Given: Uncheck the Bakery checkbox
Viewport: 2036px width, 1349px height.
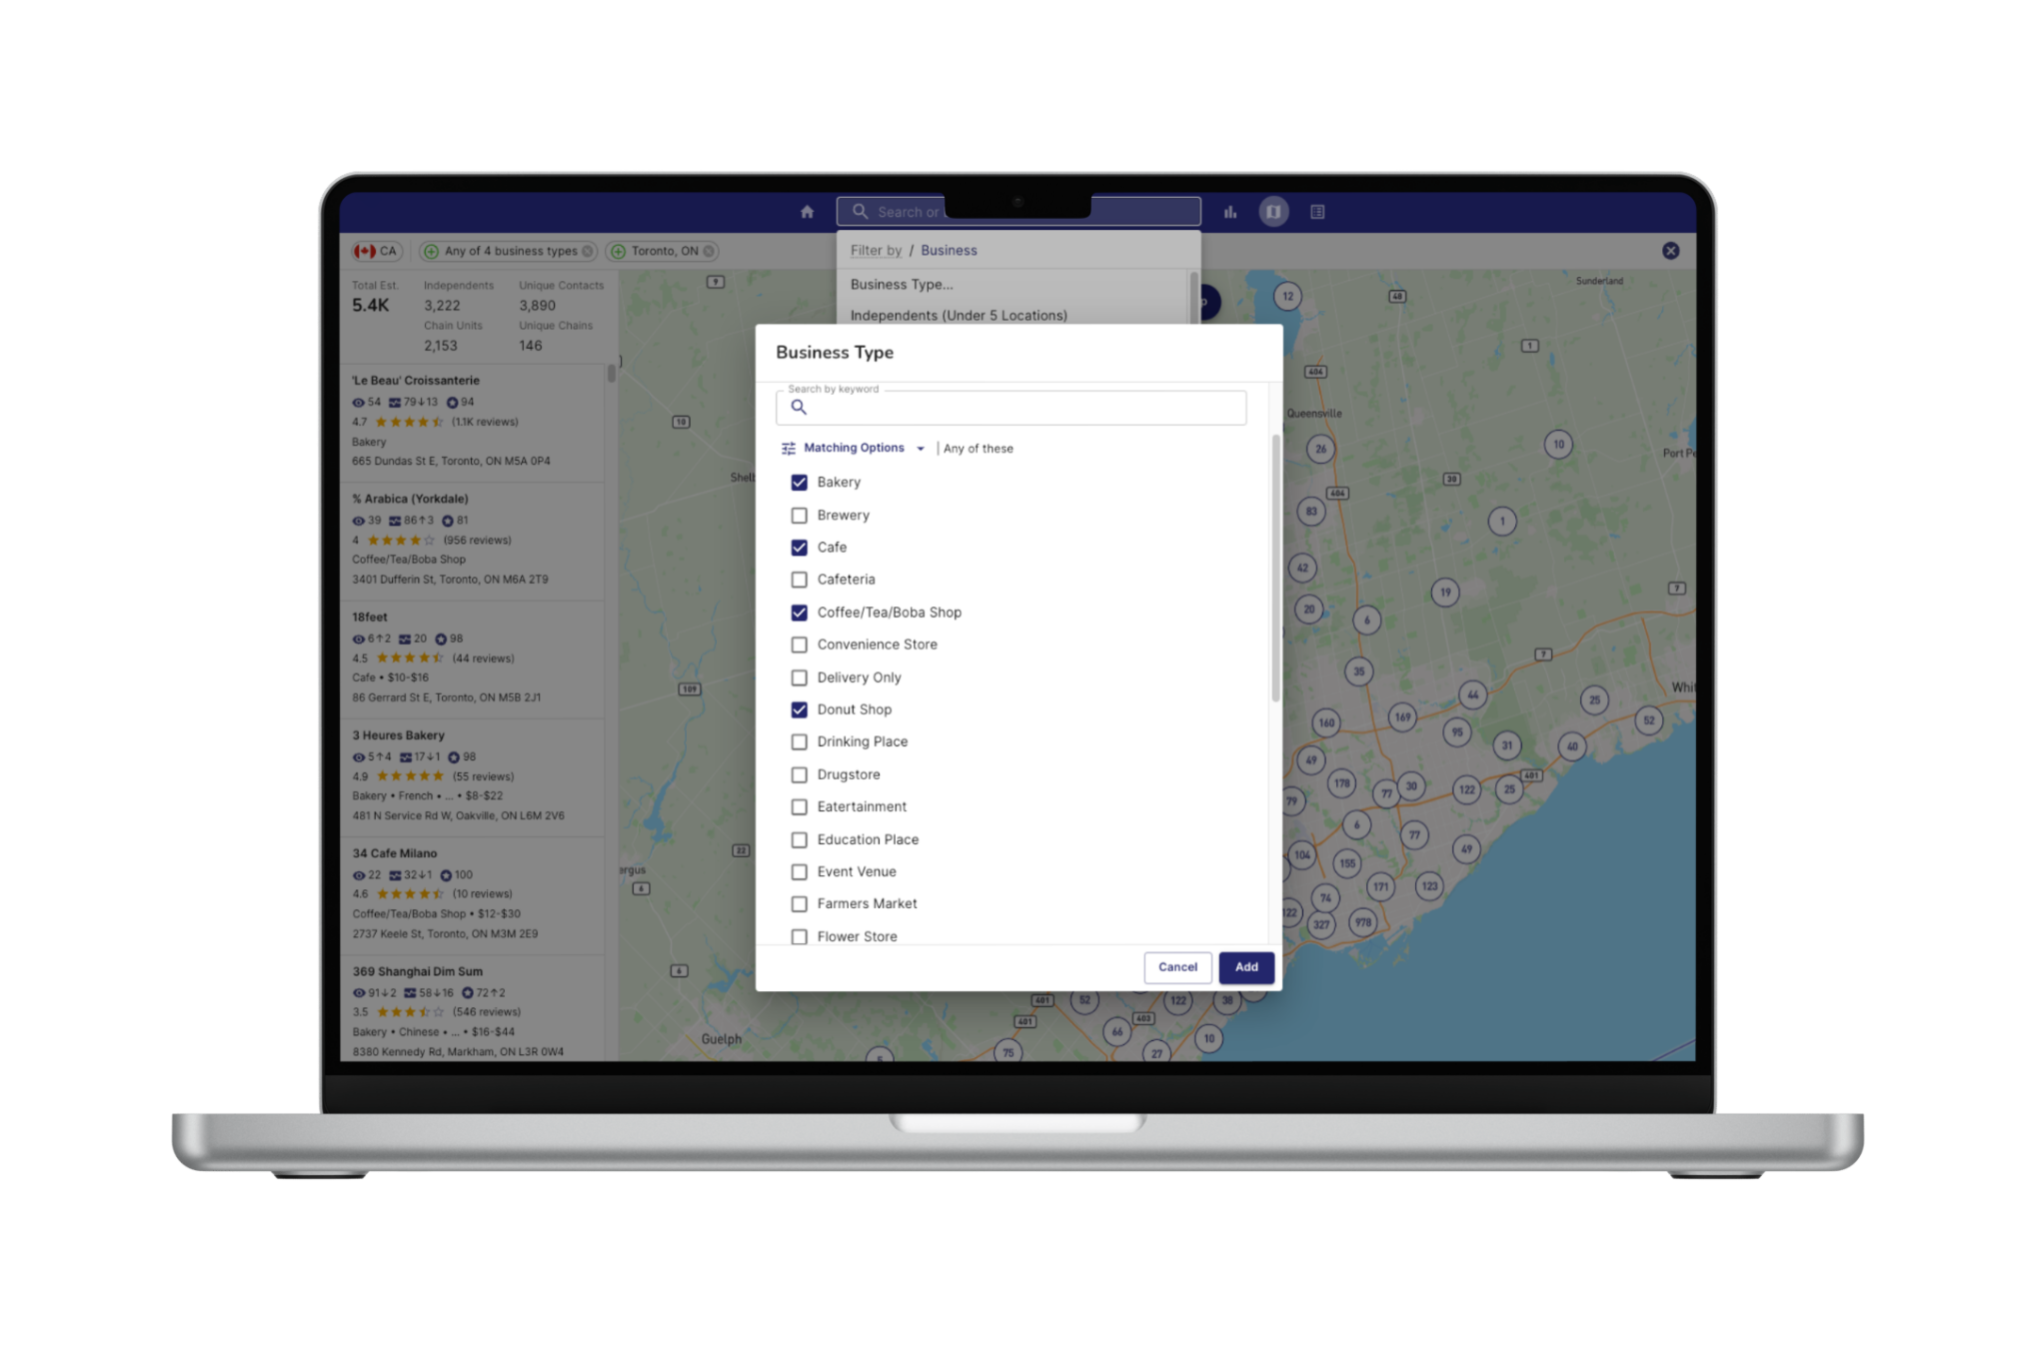Looking at the screenshot, I should tap(799, 482).
